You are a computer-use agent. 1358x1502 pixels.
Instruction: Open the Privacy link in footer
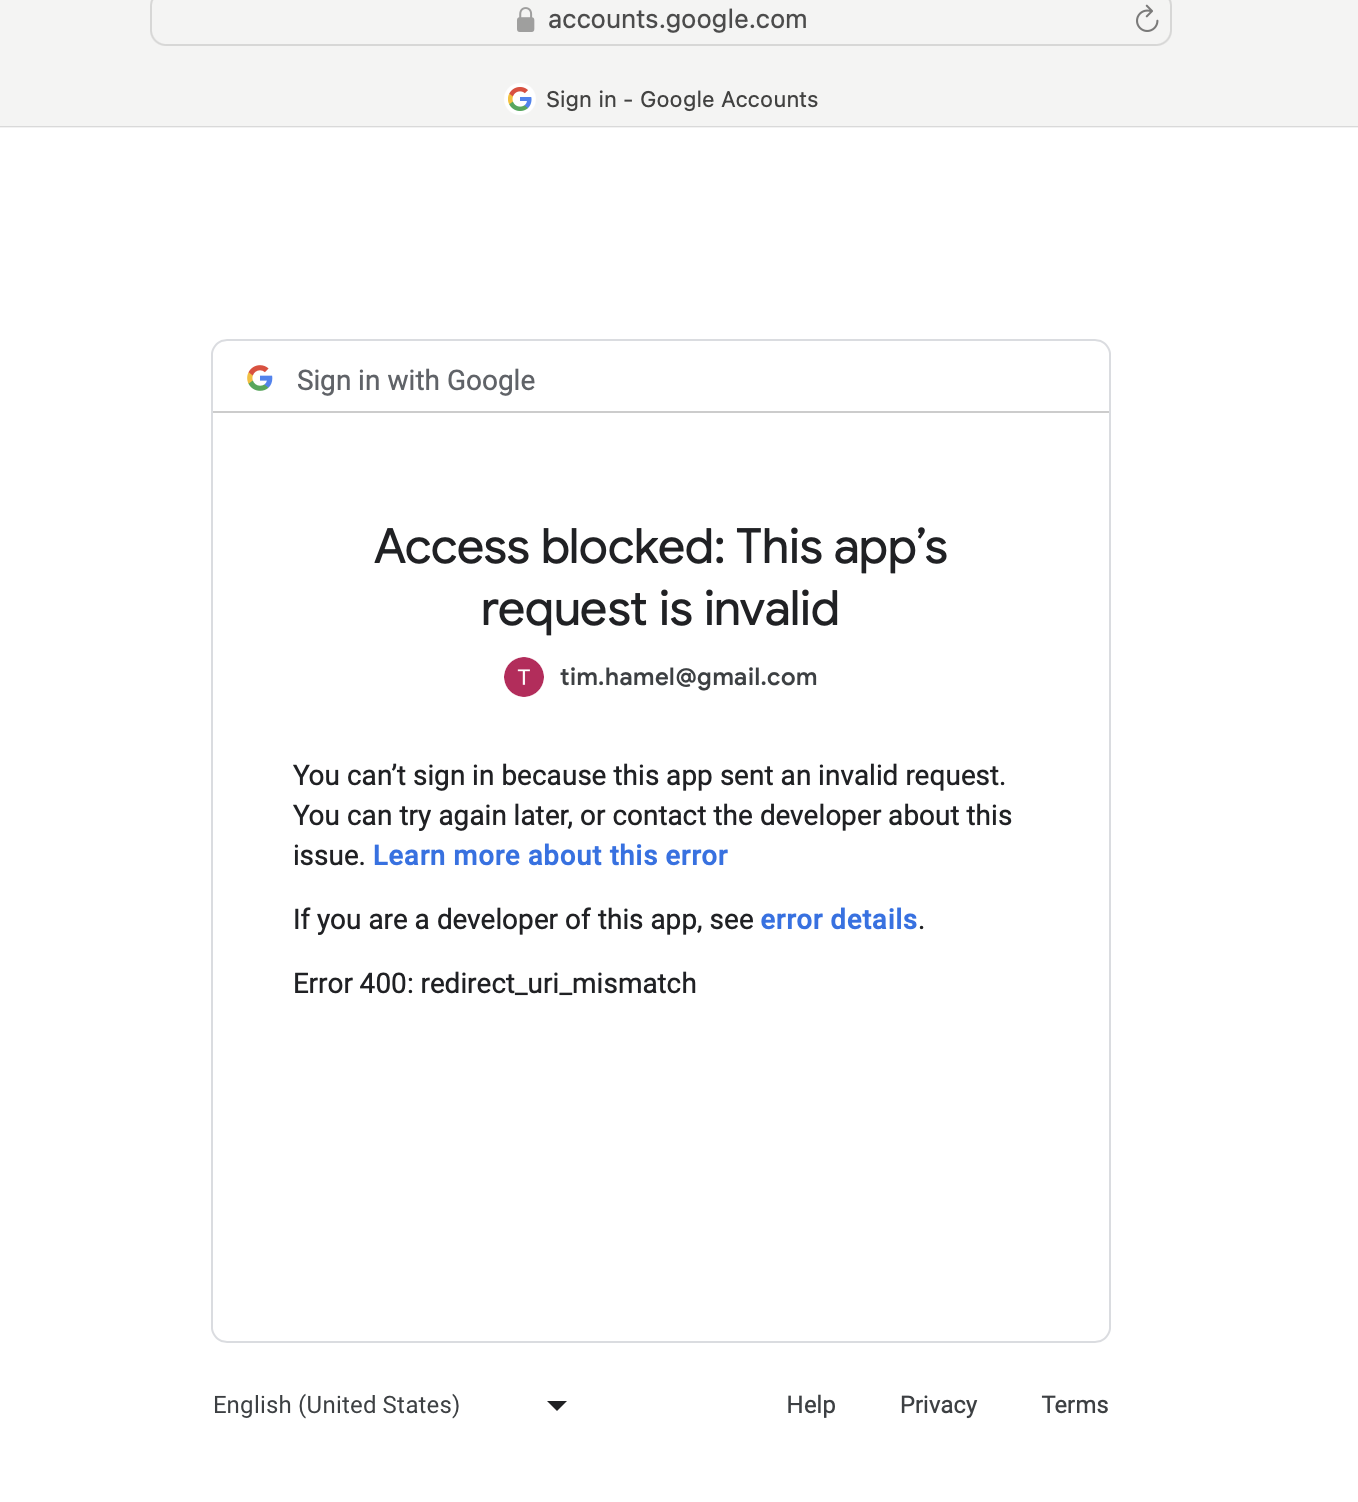(x=938, y=1405)
